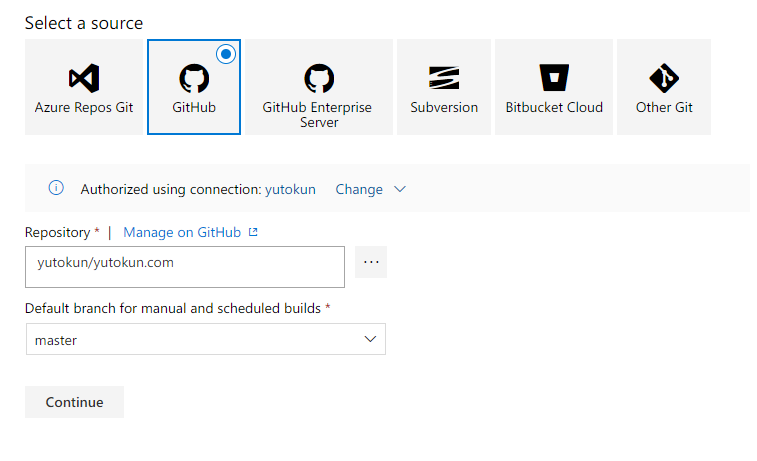Screen dimensions: 757x461
Task: Click the Azure Repos Git logo icon
Action: pos(84,78)
